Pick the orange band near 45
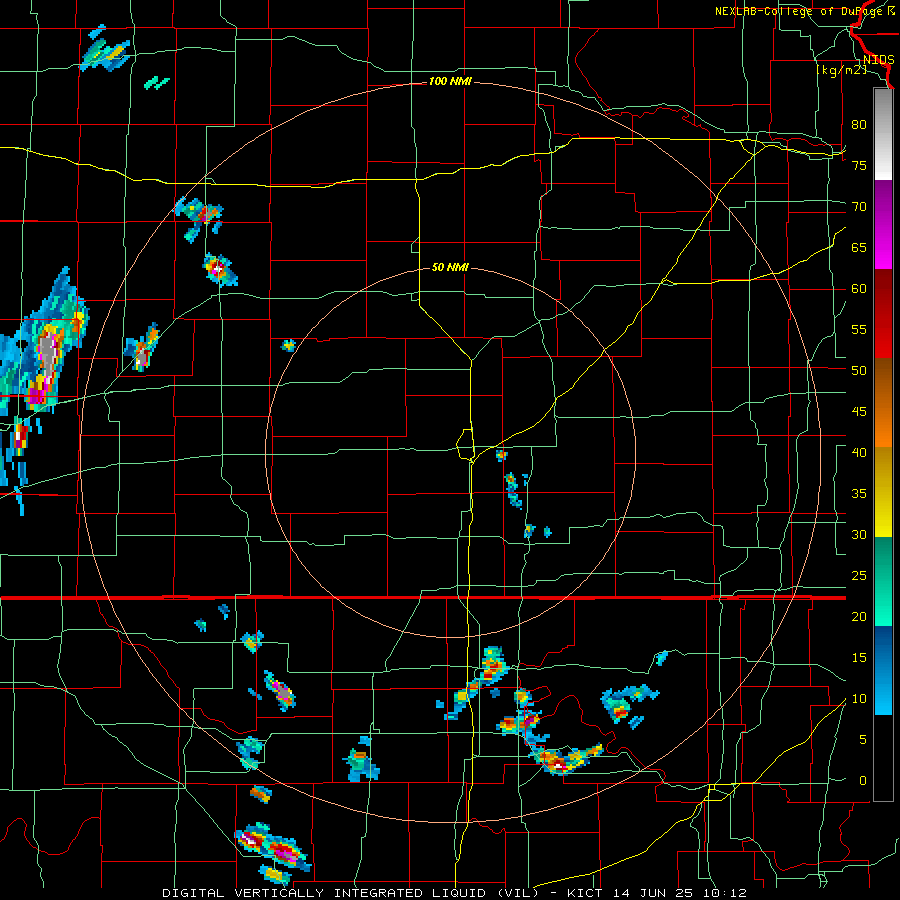This screenshot has width=900, height=900. pyautogui.click(x=883, y=425)
